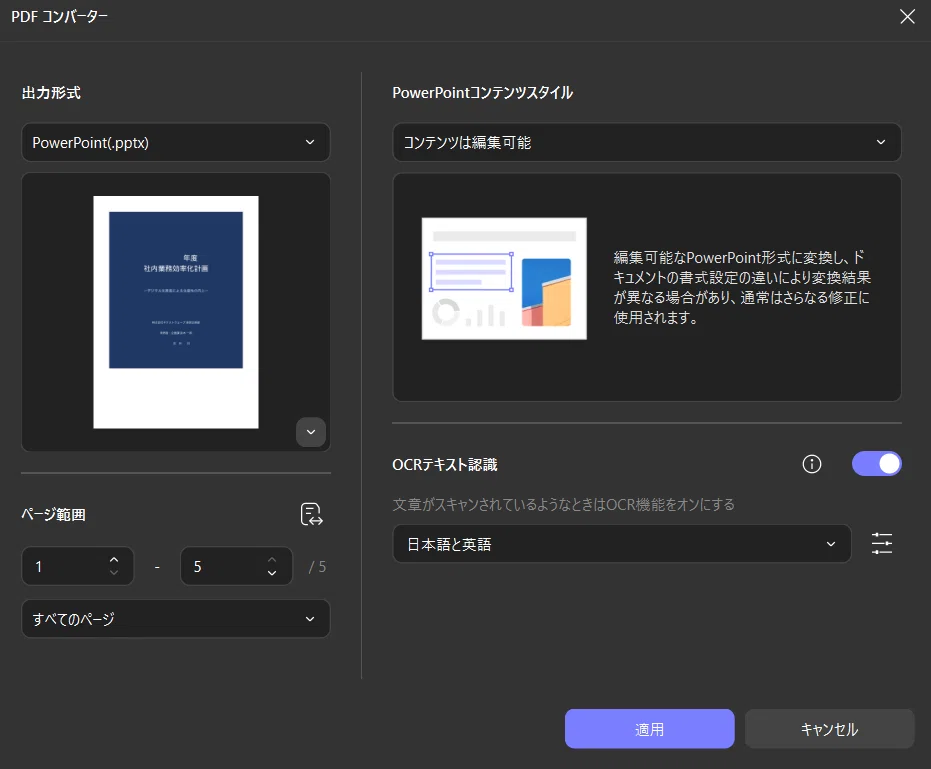Increase the end page number with up arrow
Viewport: 931px width, 769px height.
pyautogui.click(x=272, y=559)
